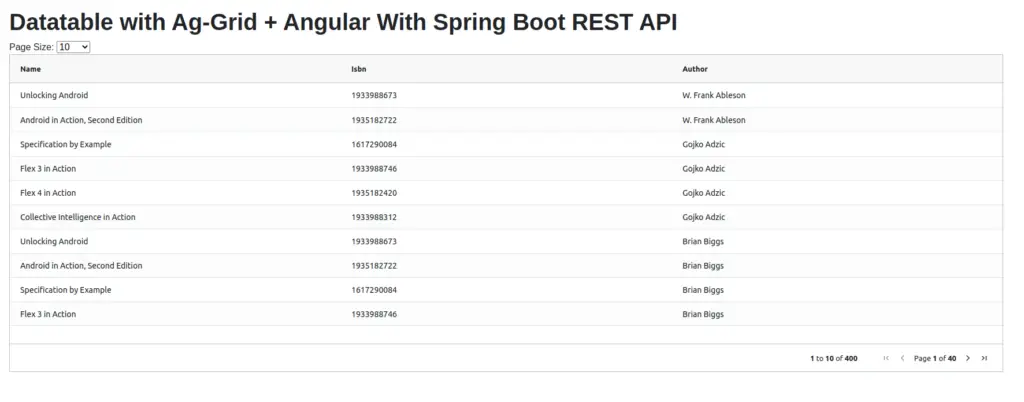Click the 1 to 10 of 400 summary
This screenshot has height=402, width=1024.
[x=834, y=358]
